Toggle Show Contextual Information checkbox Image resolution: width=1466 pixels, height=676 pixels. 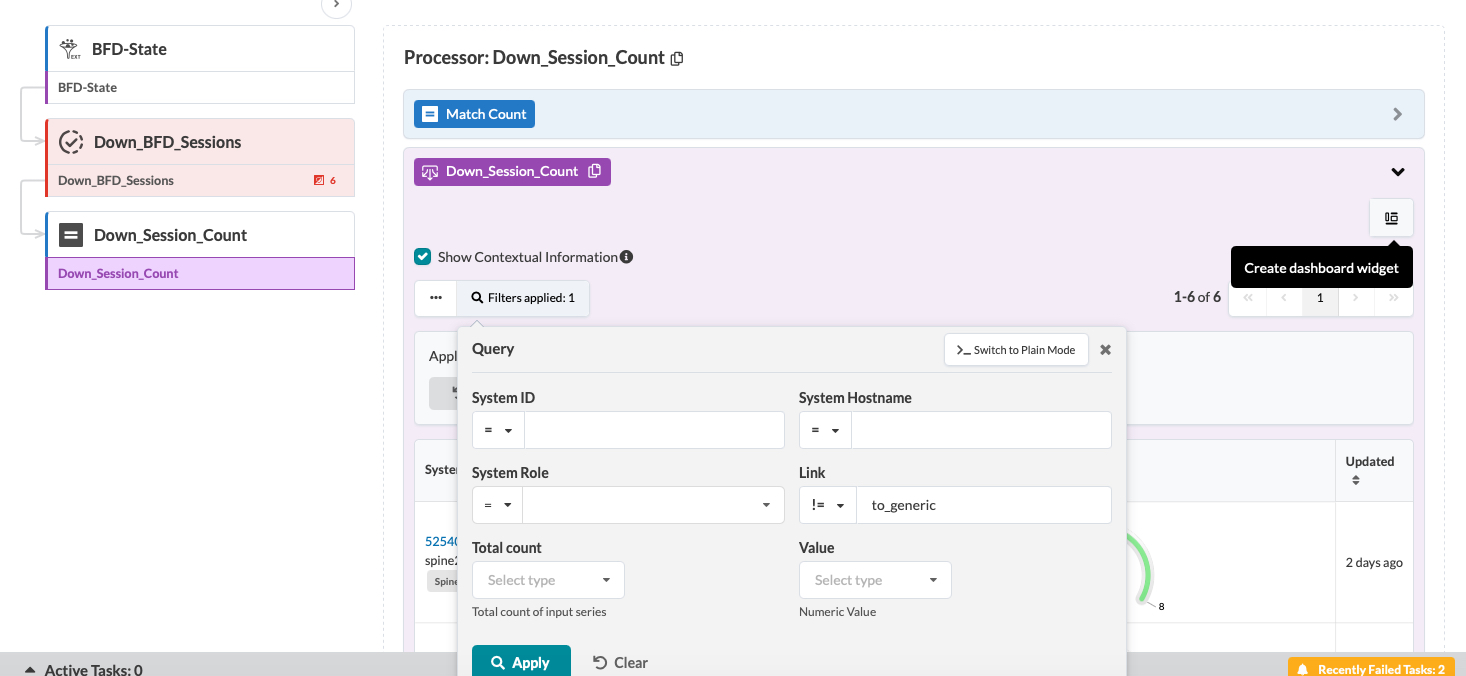click(x=423, y=257)
